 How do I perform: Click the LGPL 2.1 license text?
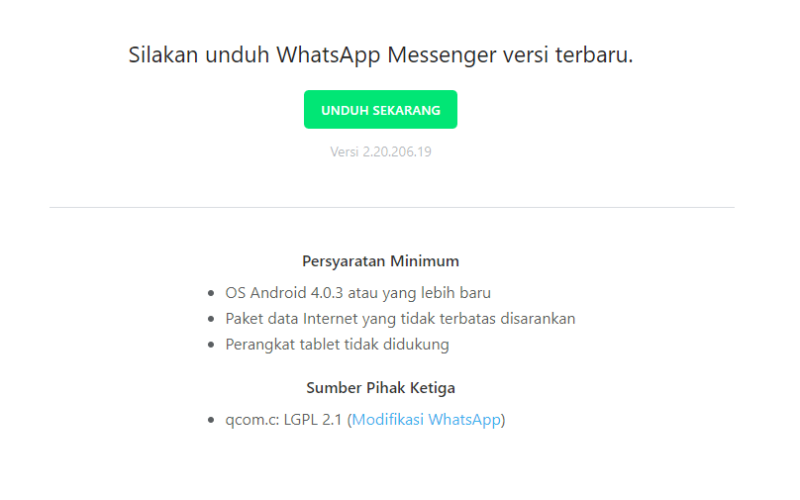pos(312,419)
